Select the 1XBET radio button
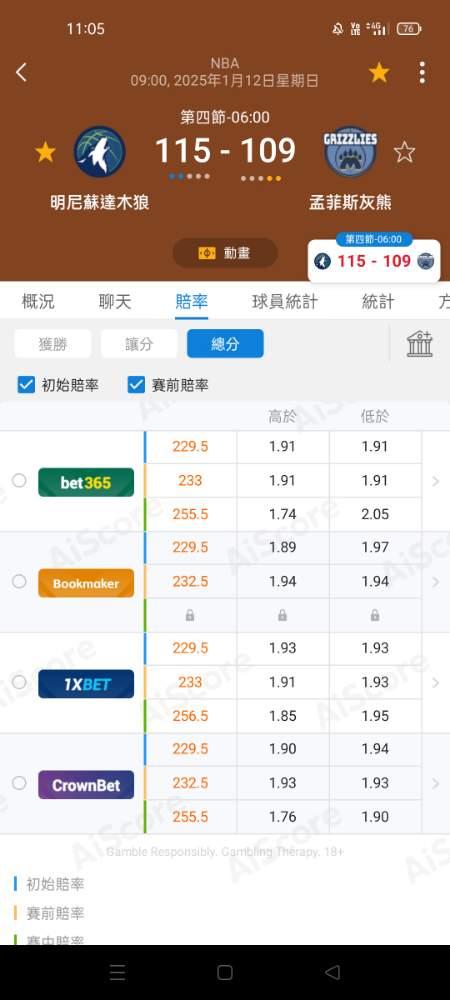The width and height of the screenshot is (450, 1000). point(19,682)
